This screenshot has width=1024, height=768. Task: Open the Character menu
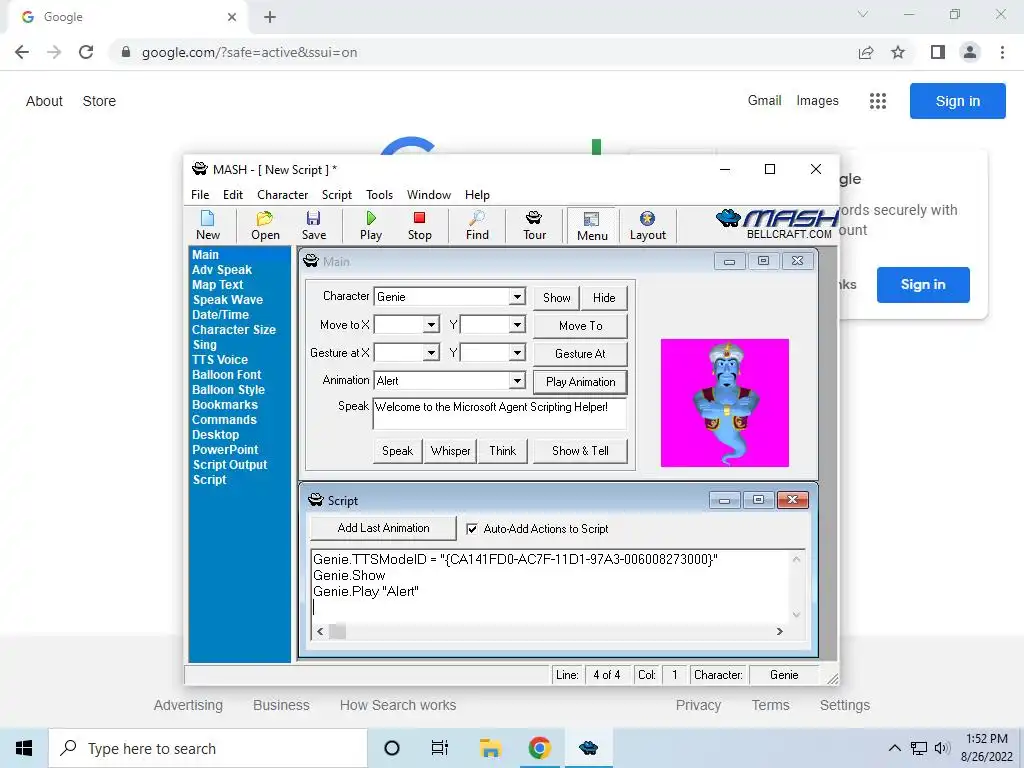coord(282,195)
